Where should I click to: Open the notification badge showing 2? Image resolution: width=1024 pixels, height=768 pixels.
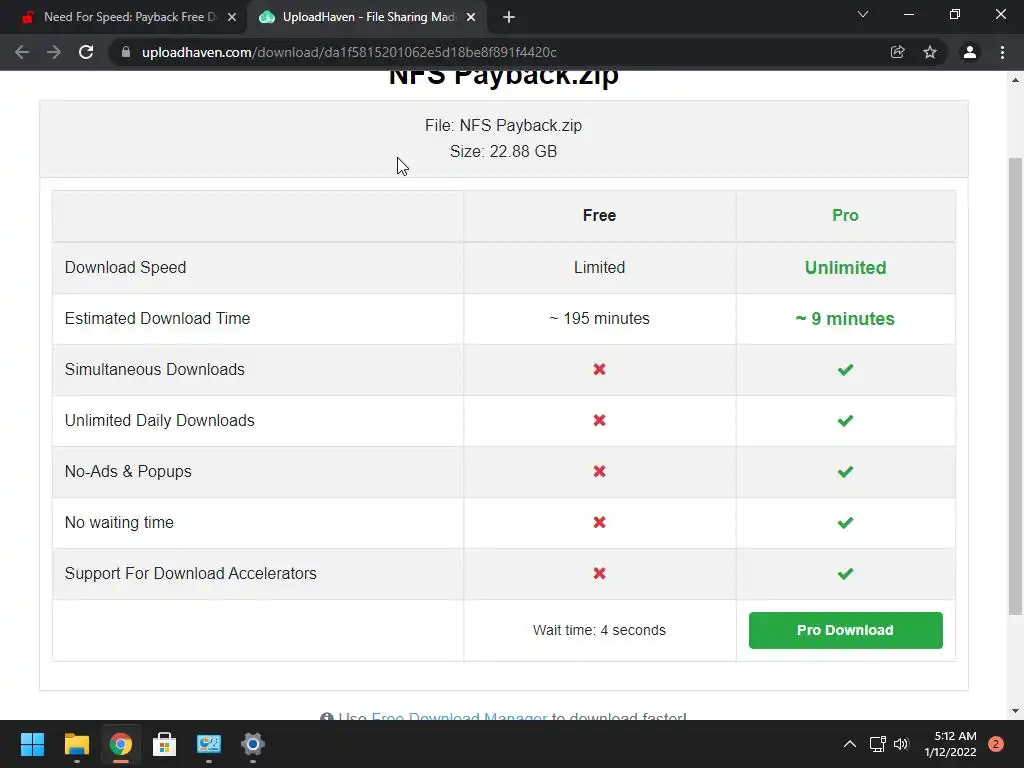point(996,744)
